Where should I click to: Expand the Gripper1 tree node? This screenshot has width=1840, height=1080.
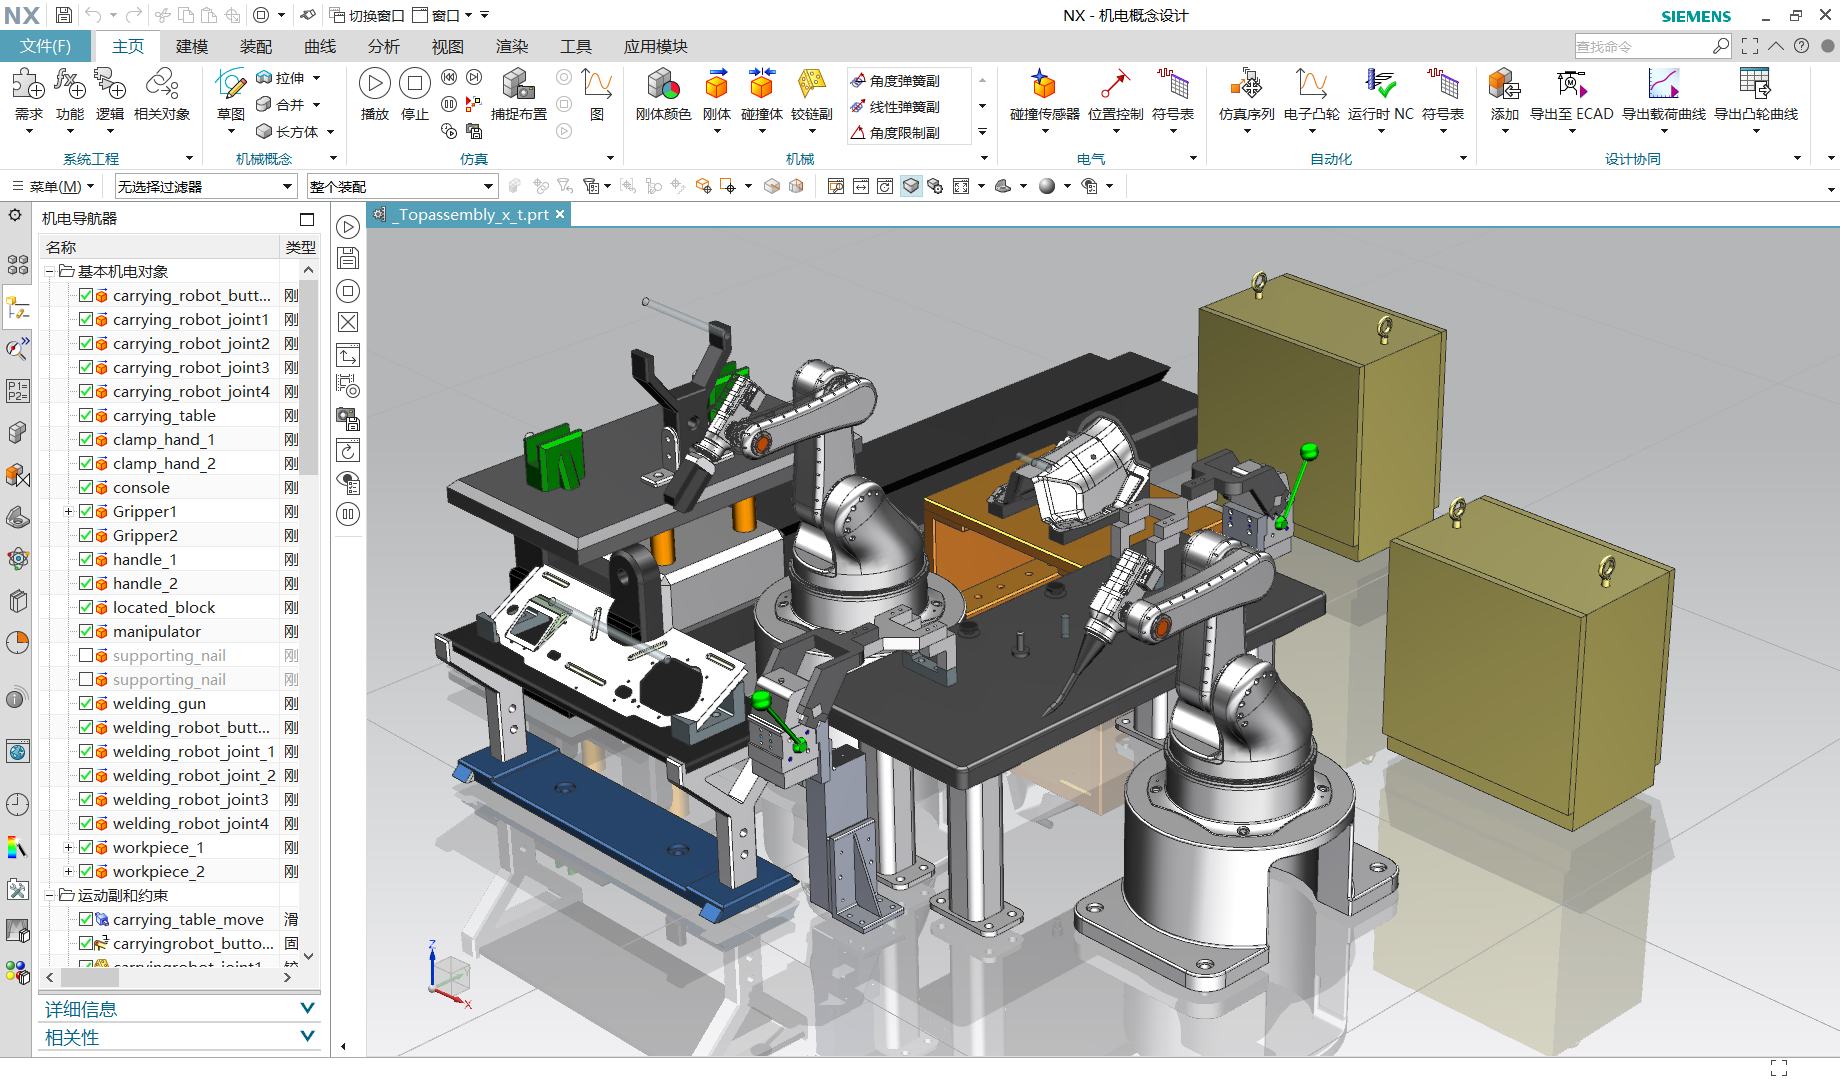coord(68,511)
